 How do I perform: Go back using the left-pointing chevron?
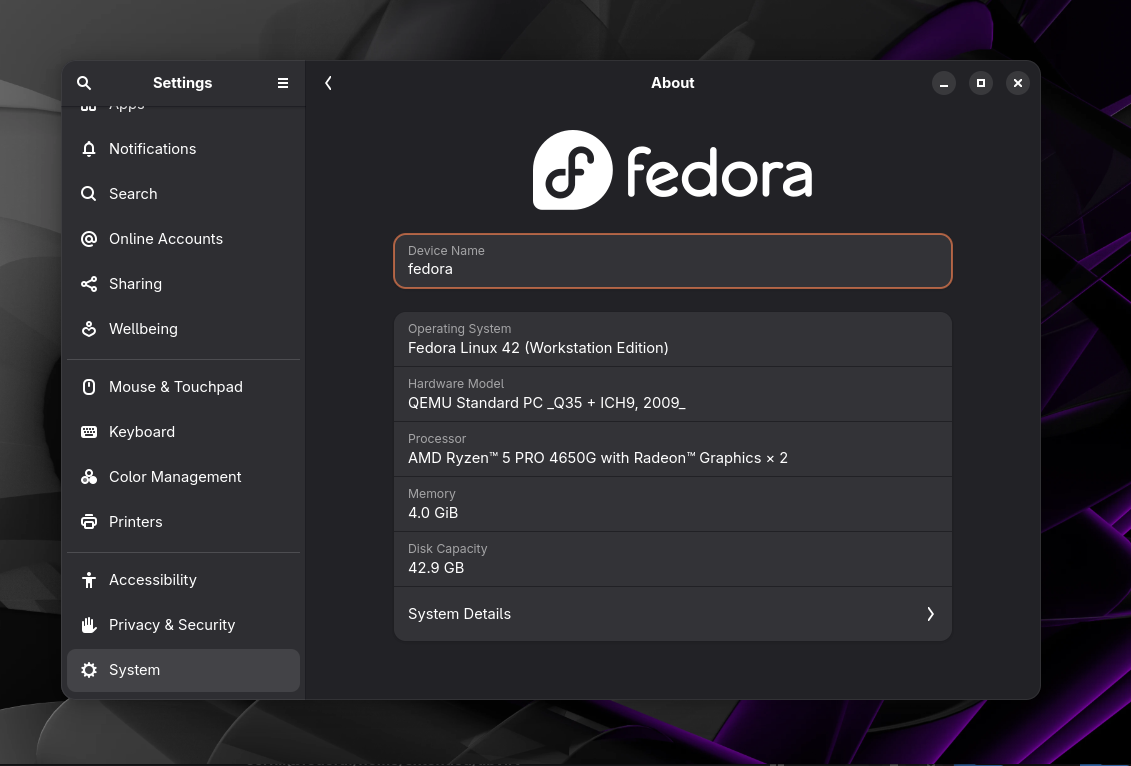[328, 83]
